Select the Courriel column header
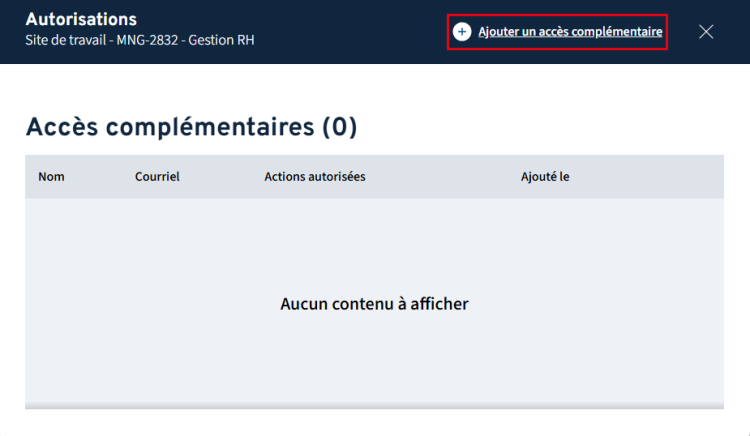The height and width of the screenshot is (436, 750). pos(157,177)
